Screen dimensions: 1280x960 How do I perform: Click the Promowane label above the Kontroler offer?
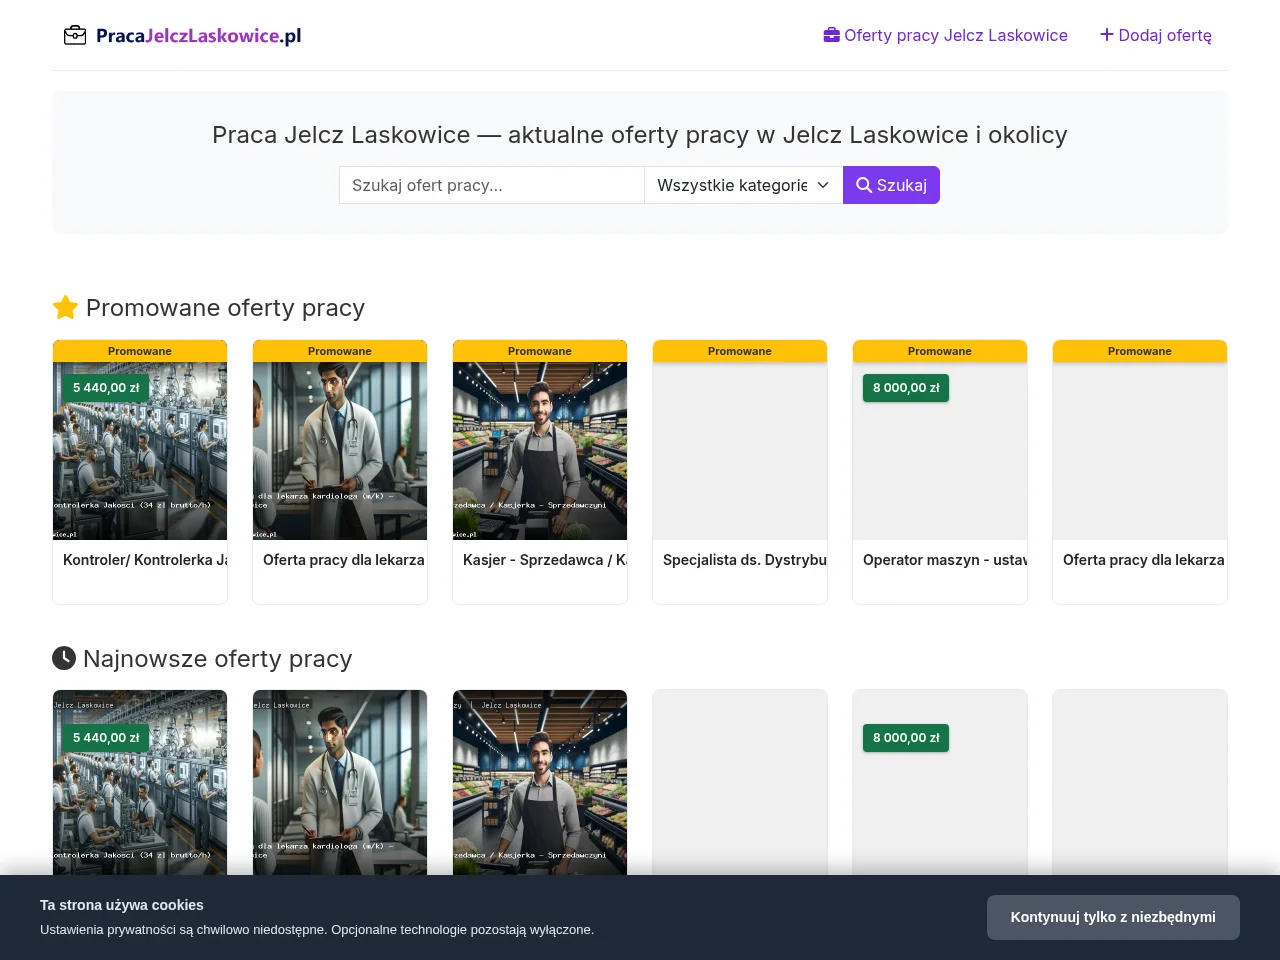click(140, 351)
